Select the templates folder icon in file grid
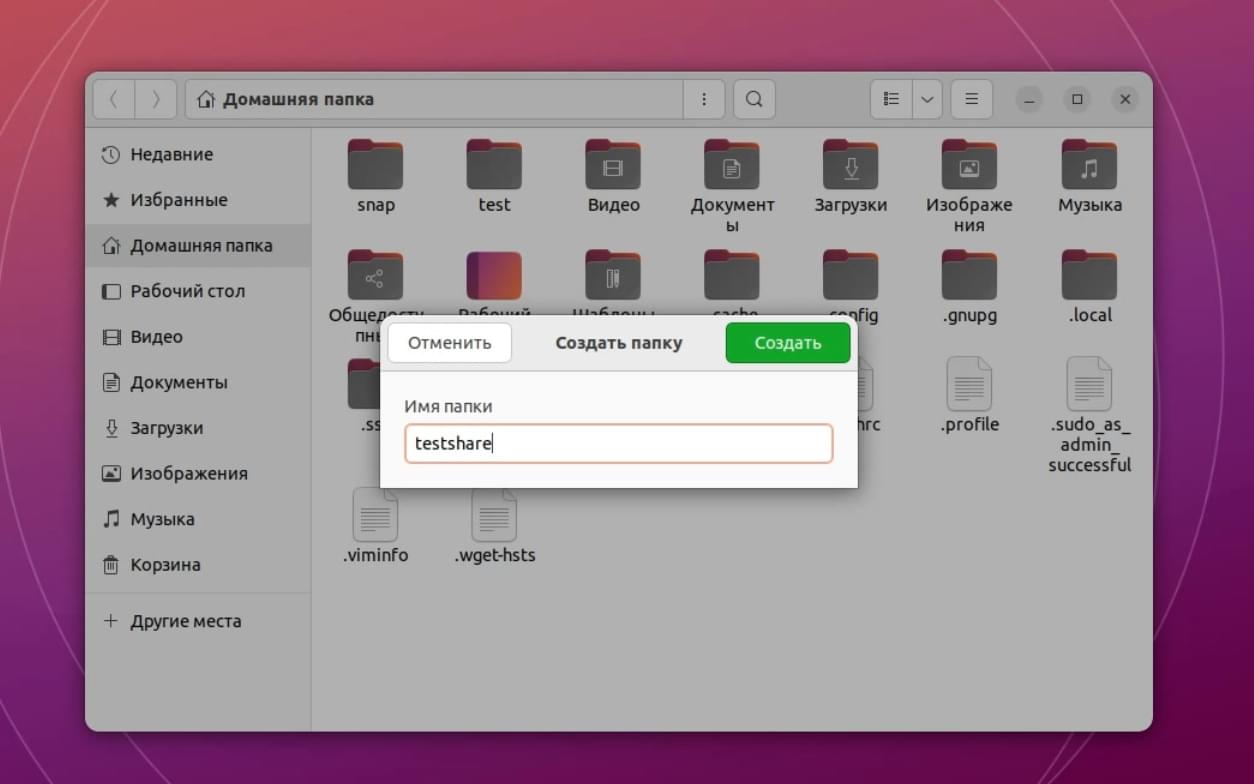 tap(613, 275)
